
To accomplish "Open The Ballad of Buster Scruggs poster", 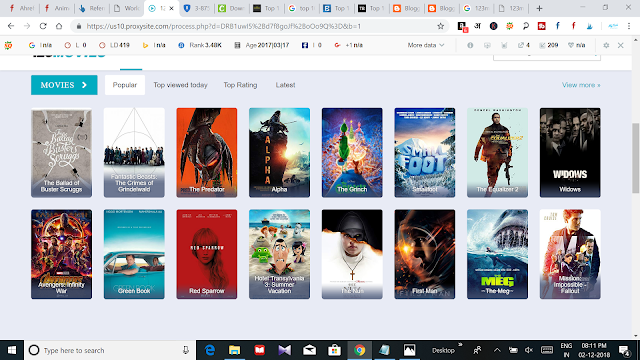I will [x=62, y=153].
